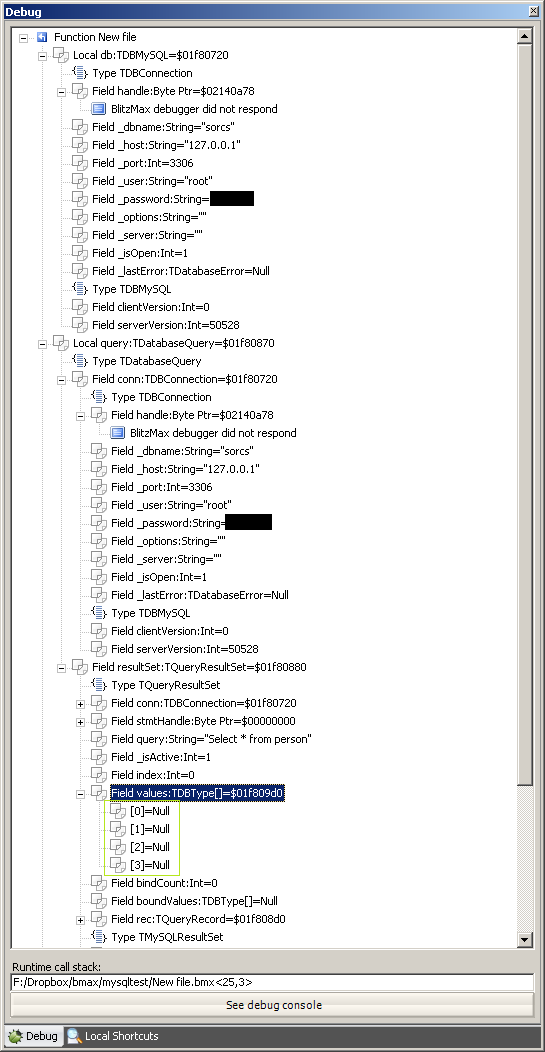The width and height of the screenshot is (545, 1052).
Task: Collapse the expanded Field conn node under Local query
Action: [x=61, y=380]
